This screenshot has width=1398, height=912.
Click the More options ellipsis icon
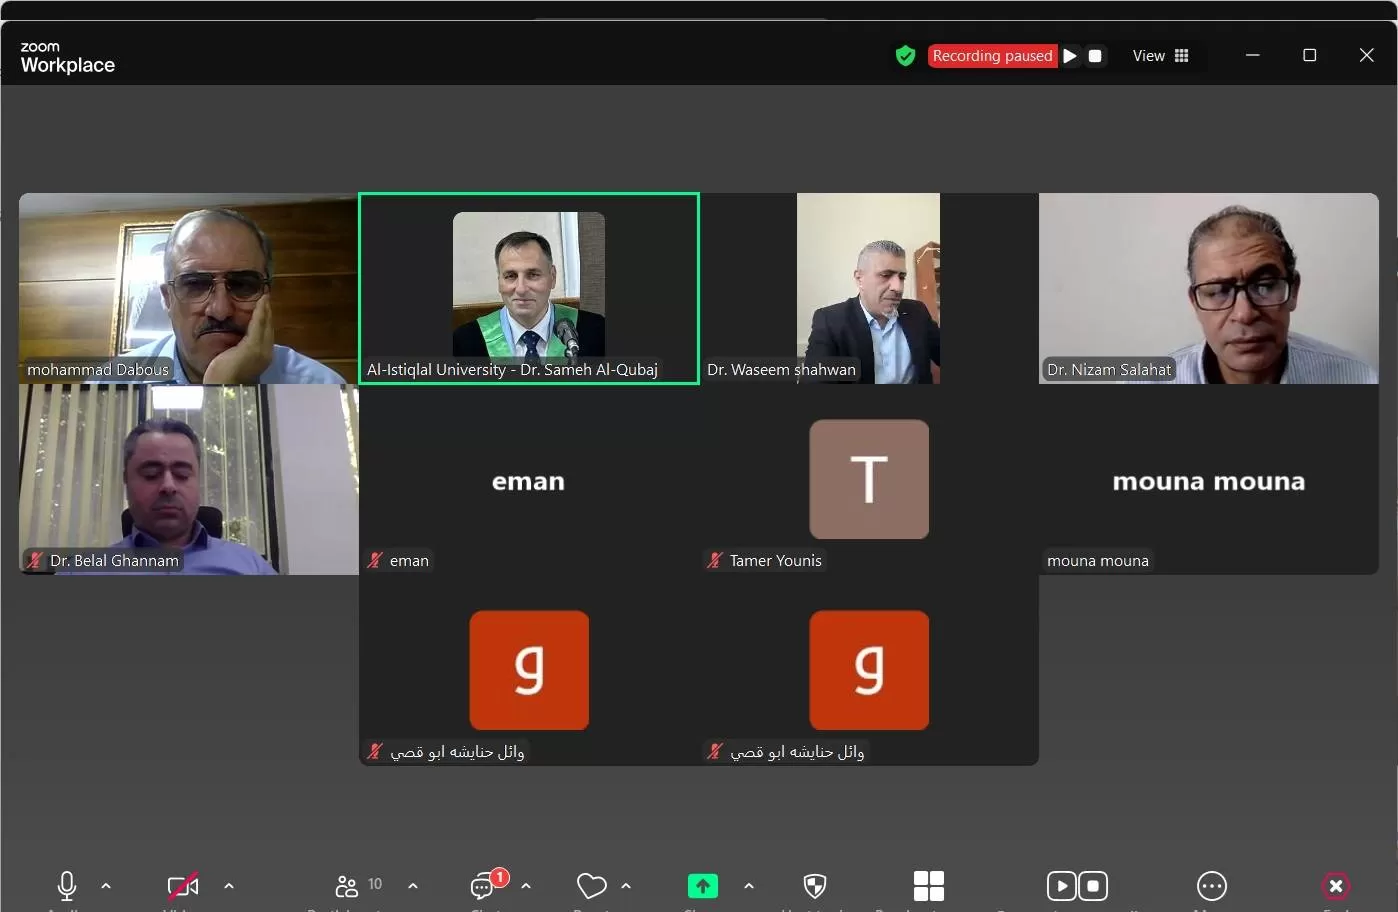[1211, 886]
